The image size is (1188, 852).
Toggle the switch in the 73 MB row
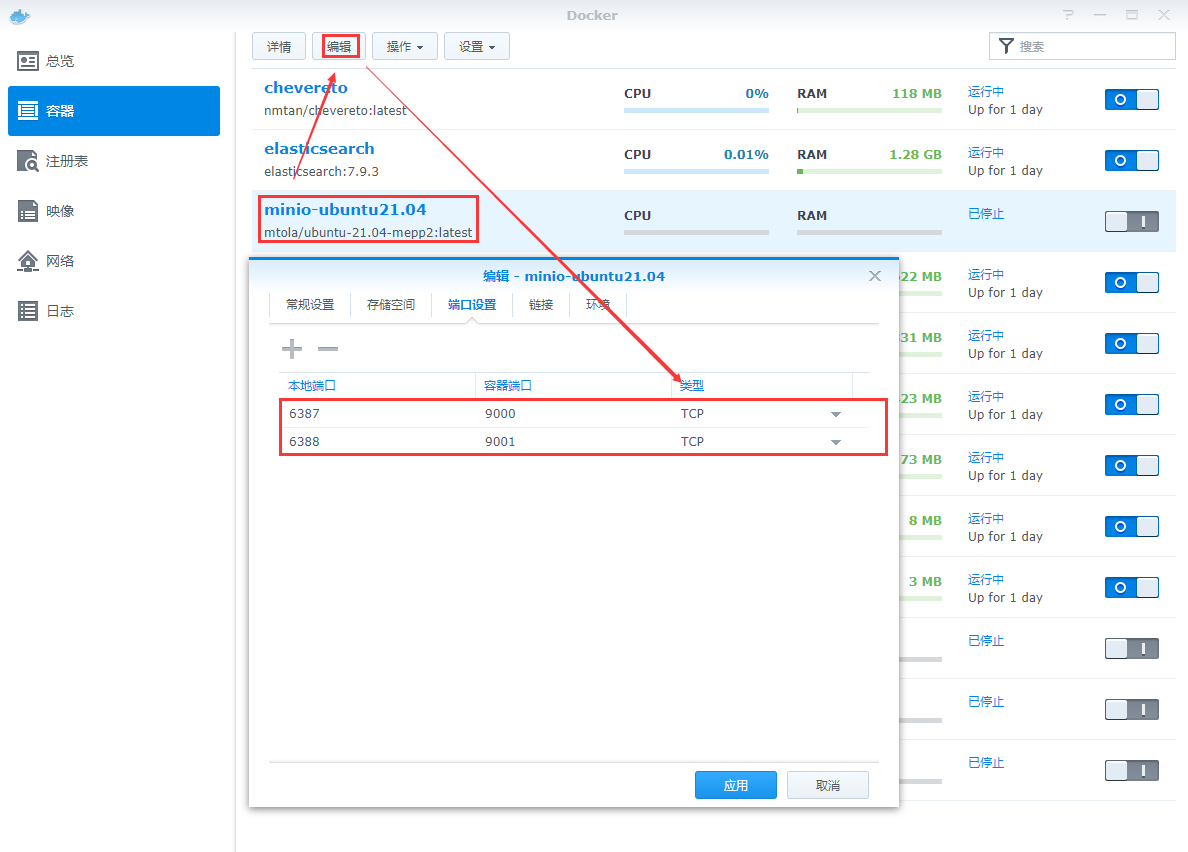[x=1132, y=465]
